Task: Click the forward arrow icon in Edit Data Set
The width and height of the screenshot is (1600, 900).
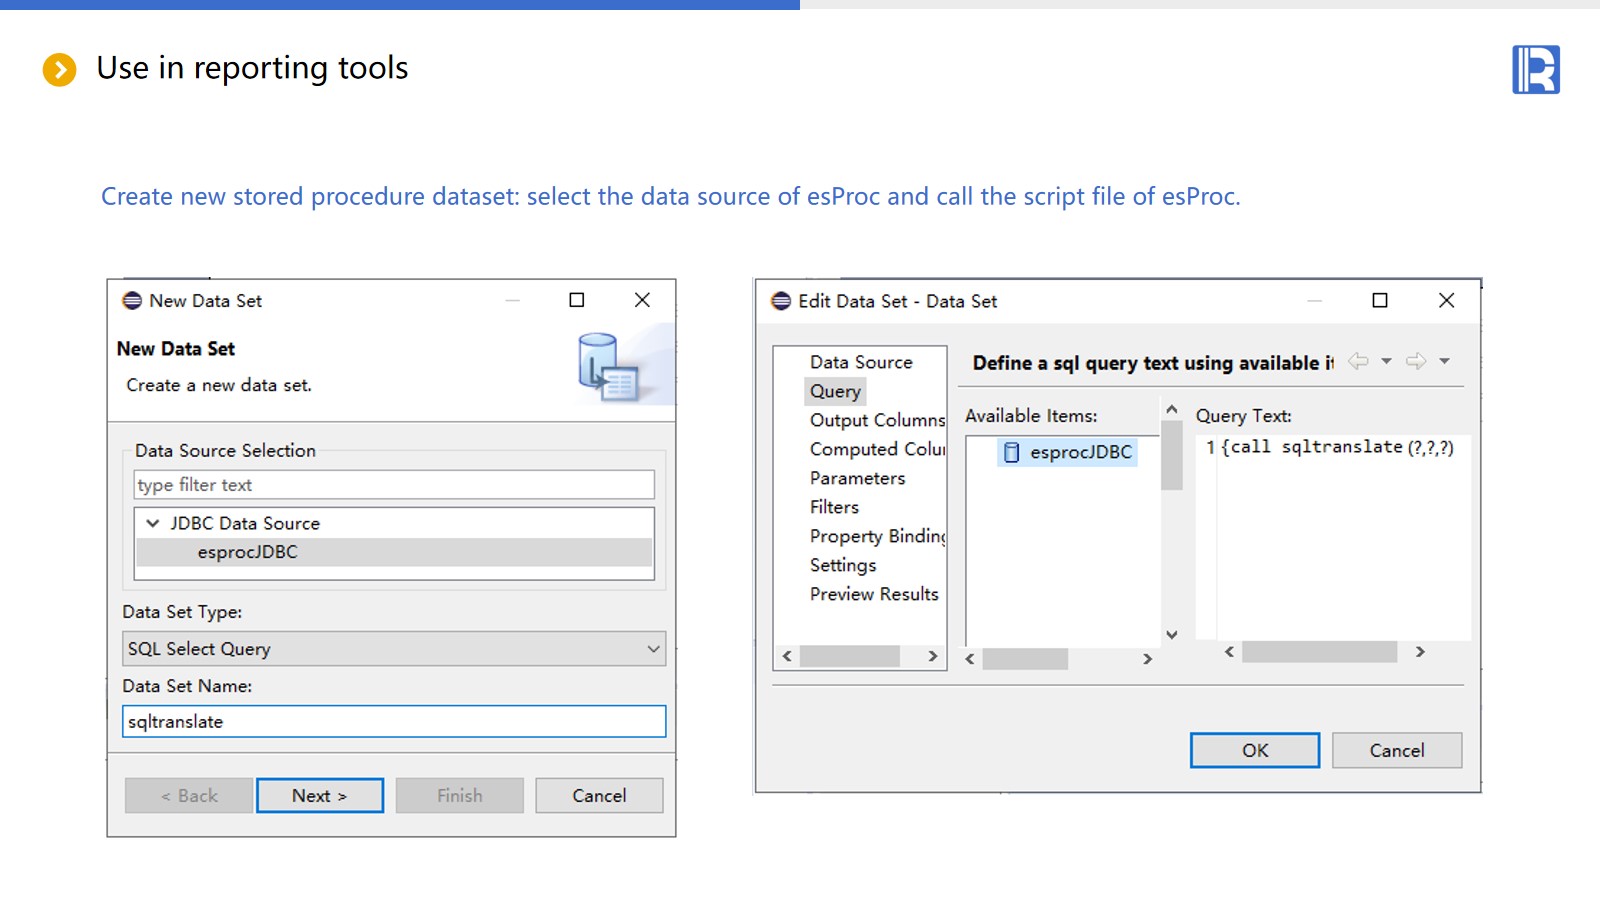Action: click(x=1415, y=362)
